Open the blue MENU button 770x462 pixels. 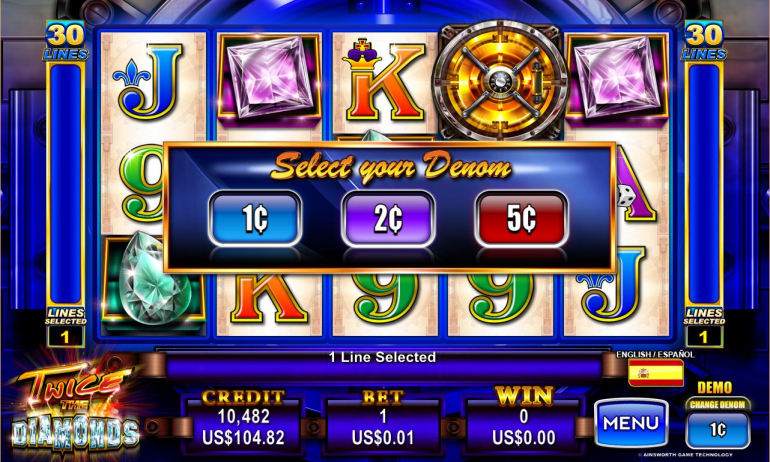point(631,423)
